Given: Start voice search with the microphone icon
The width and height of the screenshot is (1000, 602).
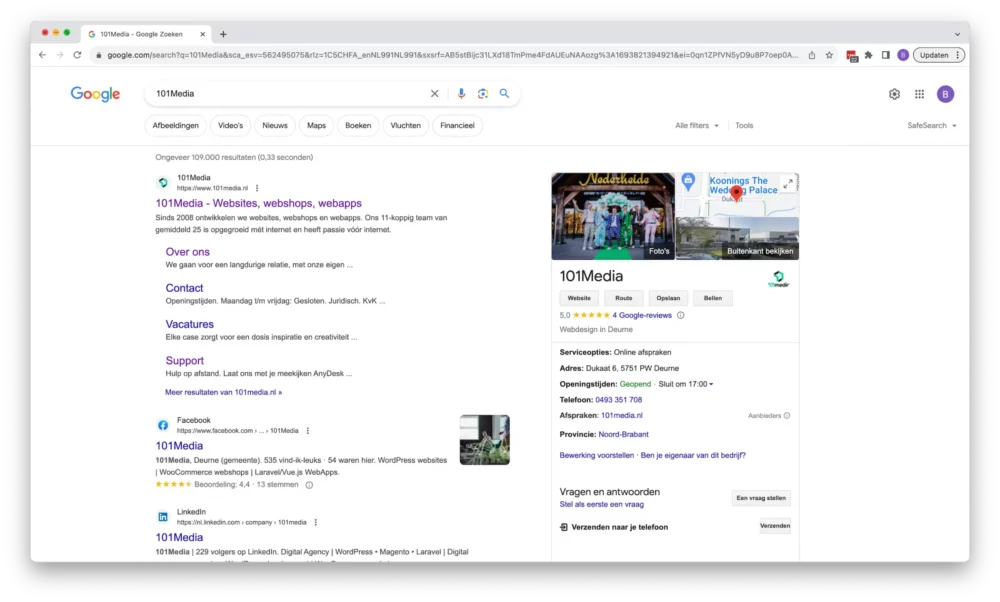Looking at the screenshot, I should pos(461,94).
